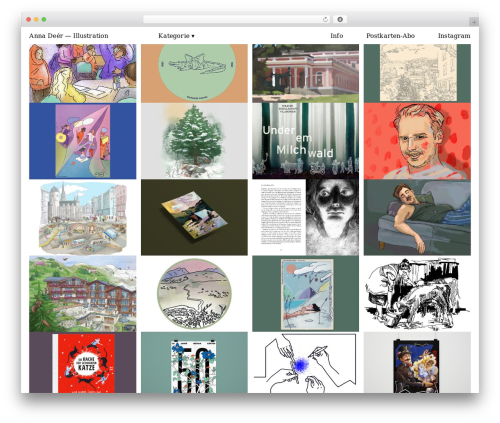The height and width of the screenshot is (423, 500).
Task: Open the hanging poster with top-hat man
Action: tap(417, 362)
